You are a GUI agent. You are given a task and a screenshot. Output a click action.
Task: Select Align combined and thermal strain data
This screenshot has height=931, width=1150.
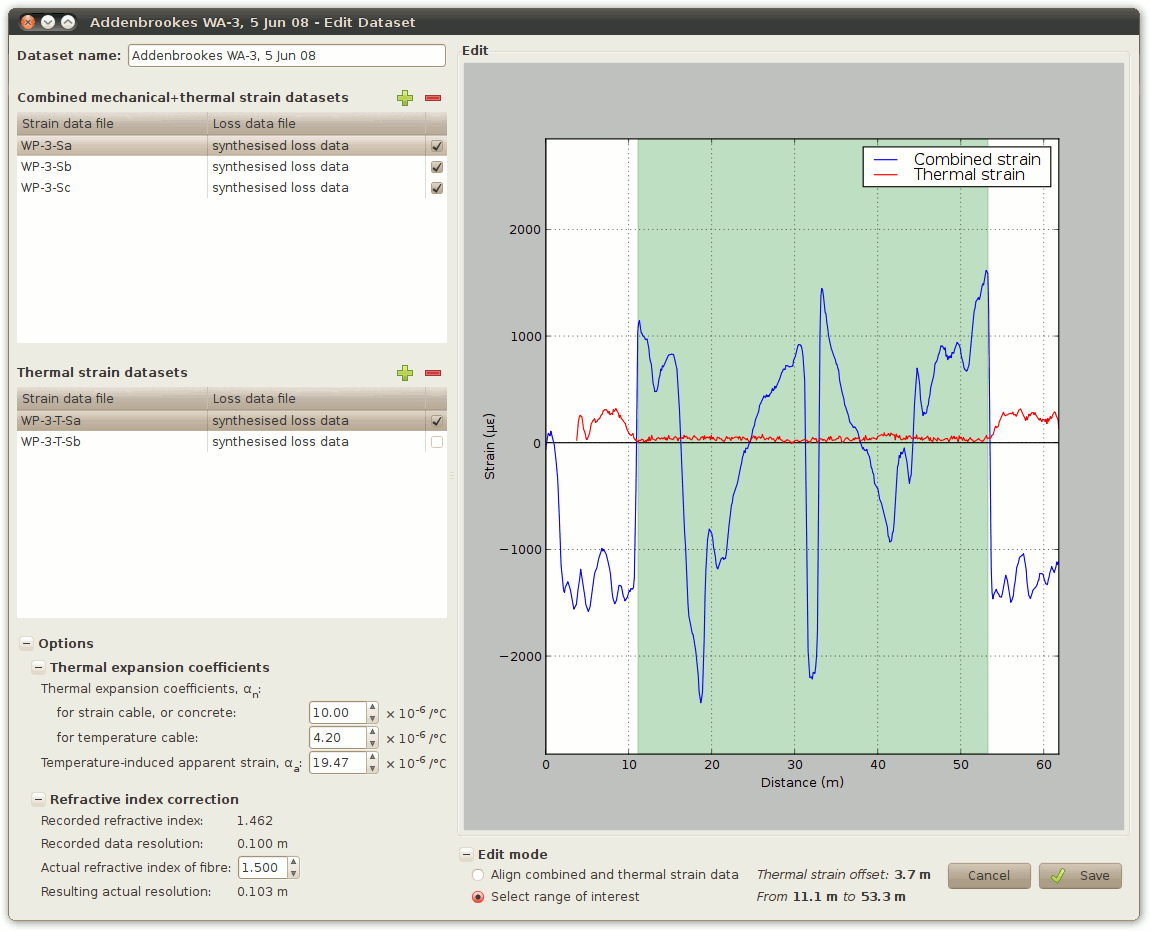point(478,875)
